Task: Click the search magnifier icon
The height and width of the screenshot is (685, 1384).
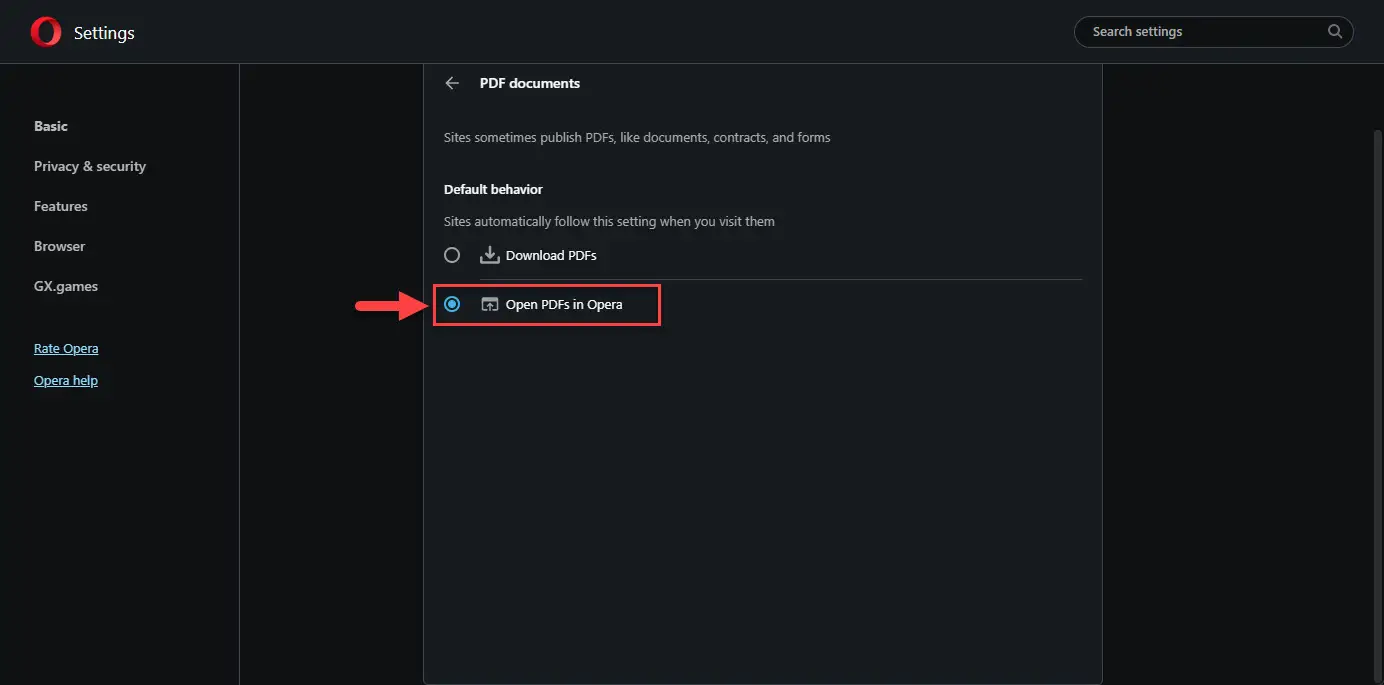Action: (x=1335, y=32)
